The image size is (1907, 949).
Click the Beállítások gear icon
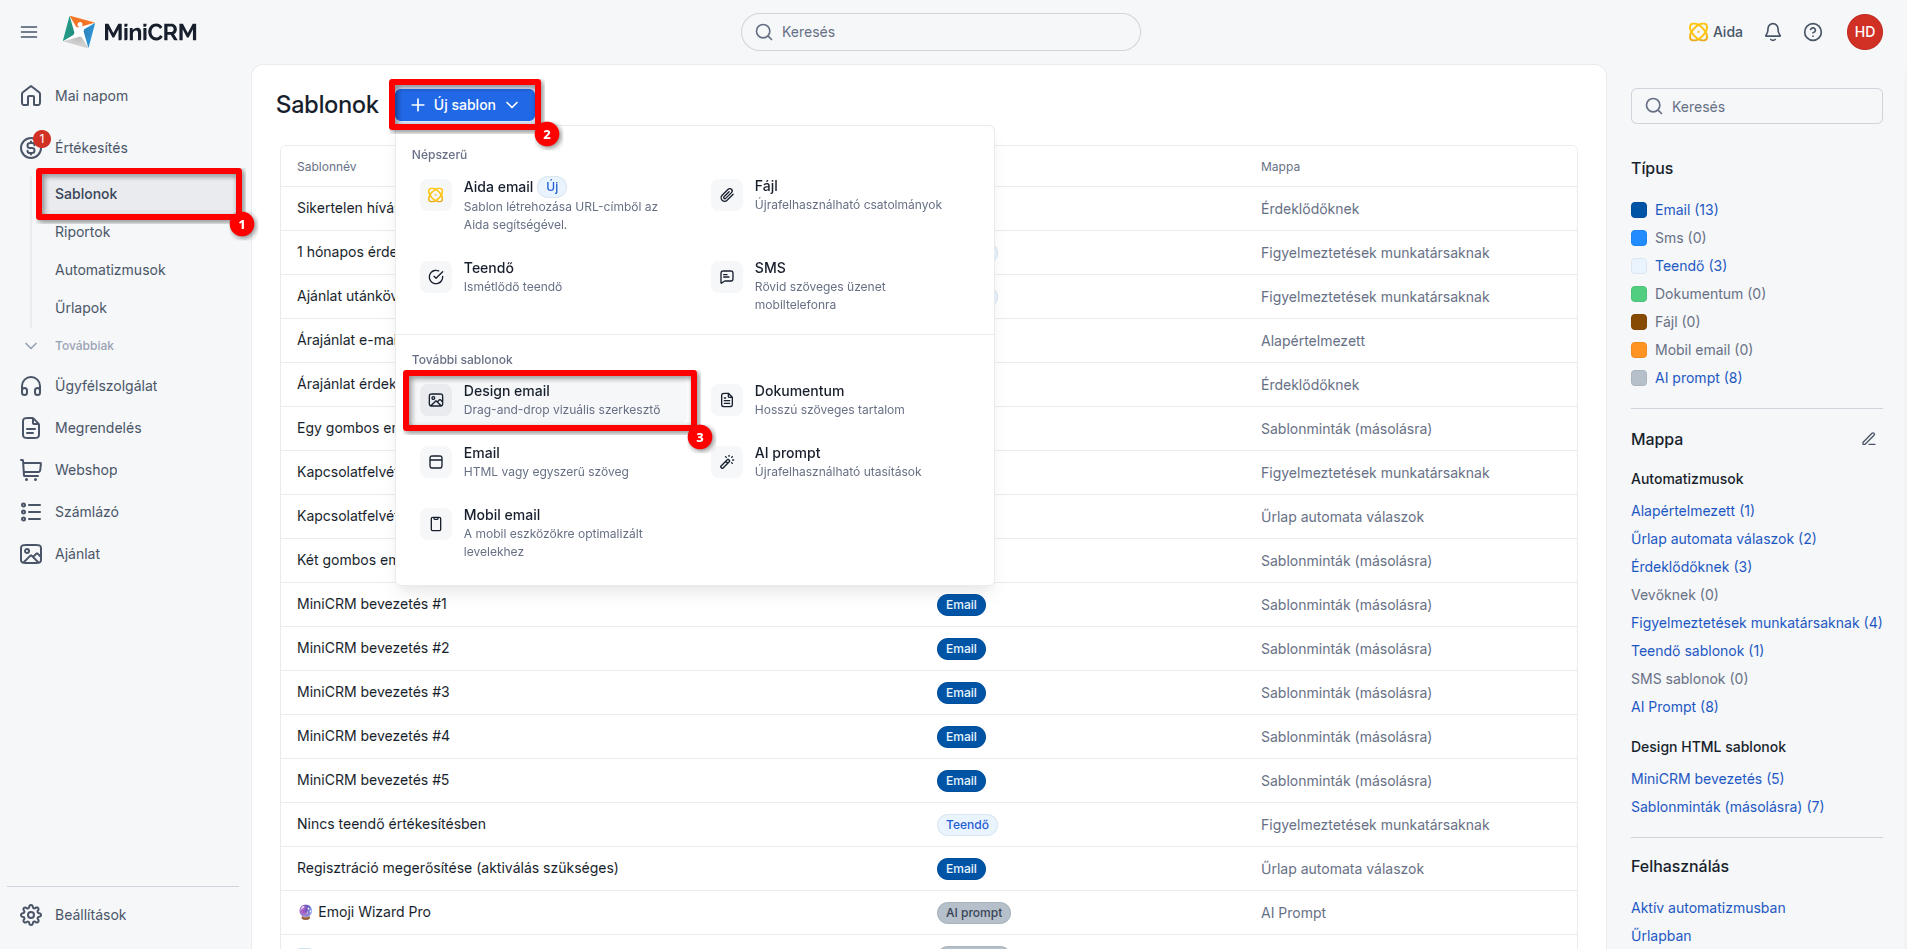tap(31, 915)
